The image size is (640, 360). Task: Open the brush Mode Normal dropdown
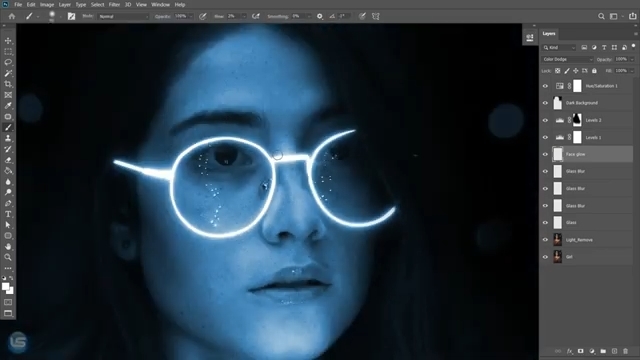coord(123,16)
